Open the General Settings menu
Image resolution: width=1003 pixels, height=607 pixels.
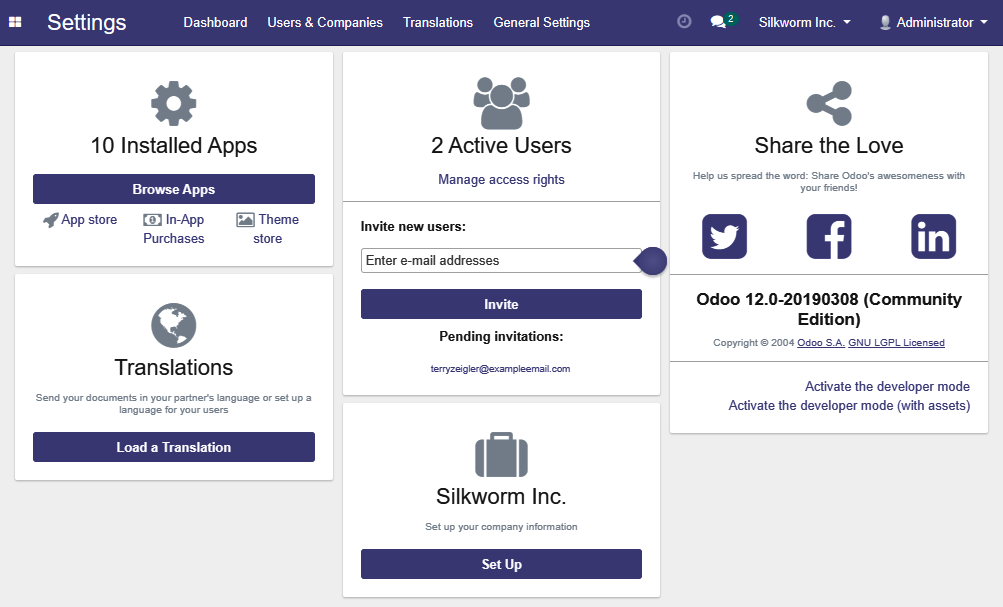[542, 22]
